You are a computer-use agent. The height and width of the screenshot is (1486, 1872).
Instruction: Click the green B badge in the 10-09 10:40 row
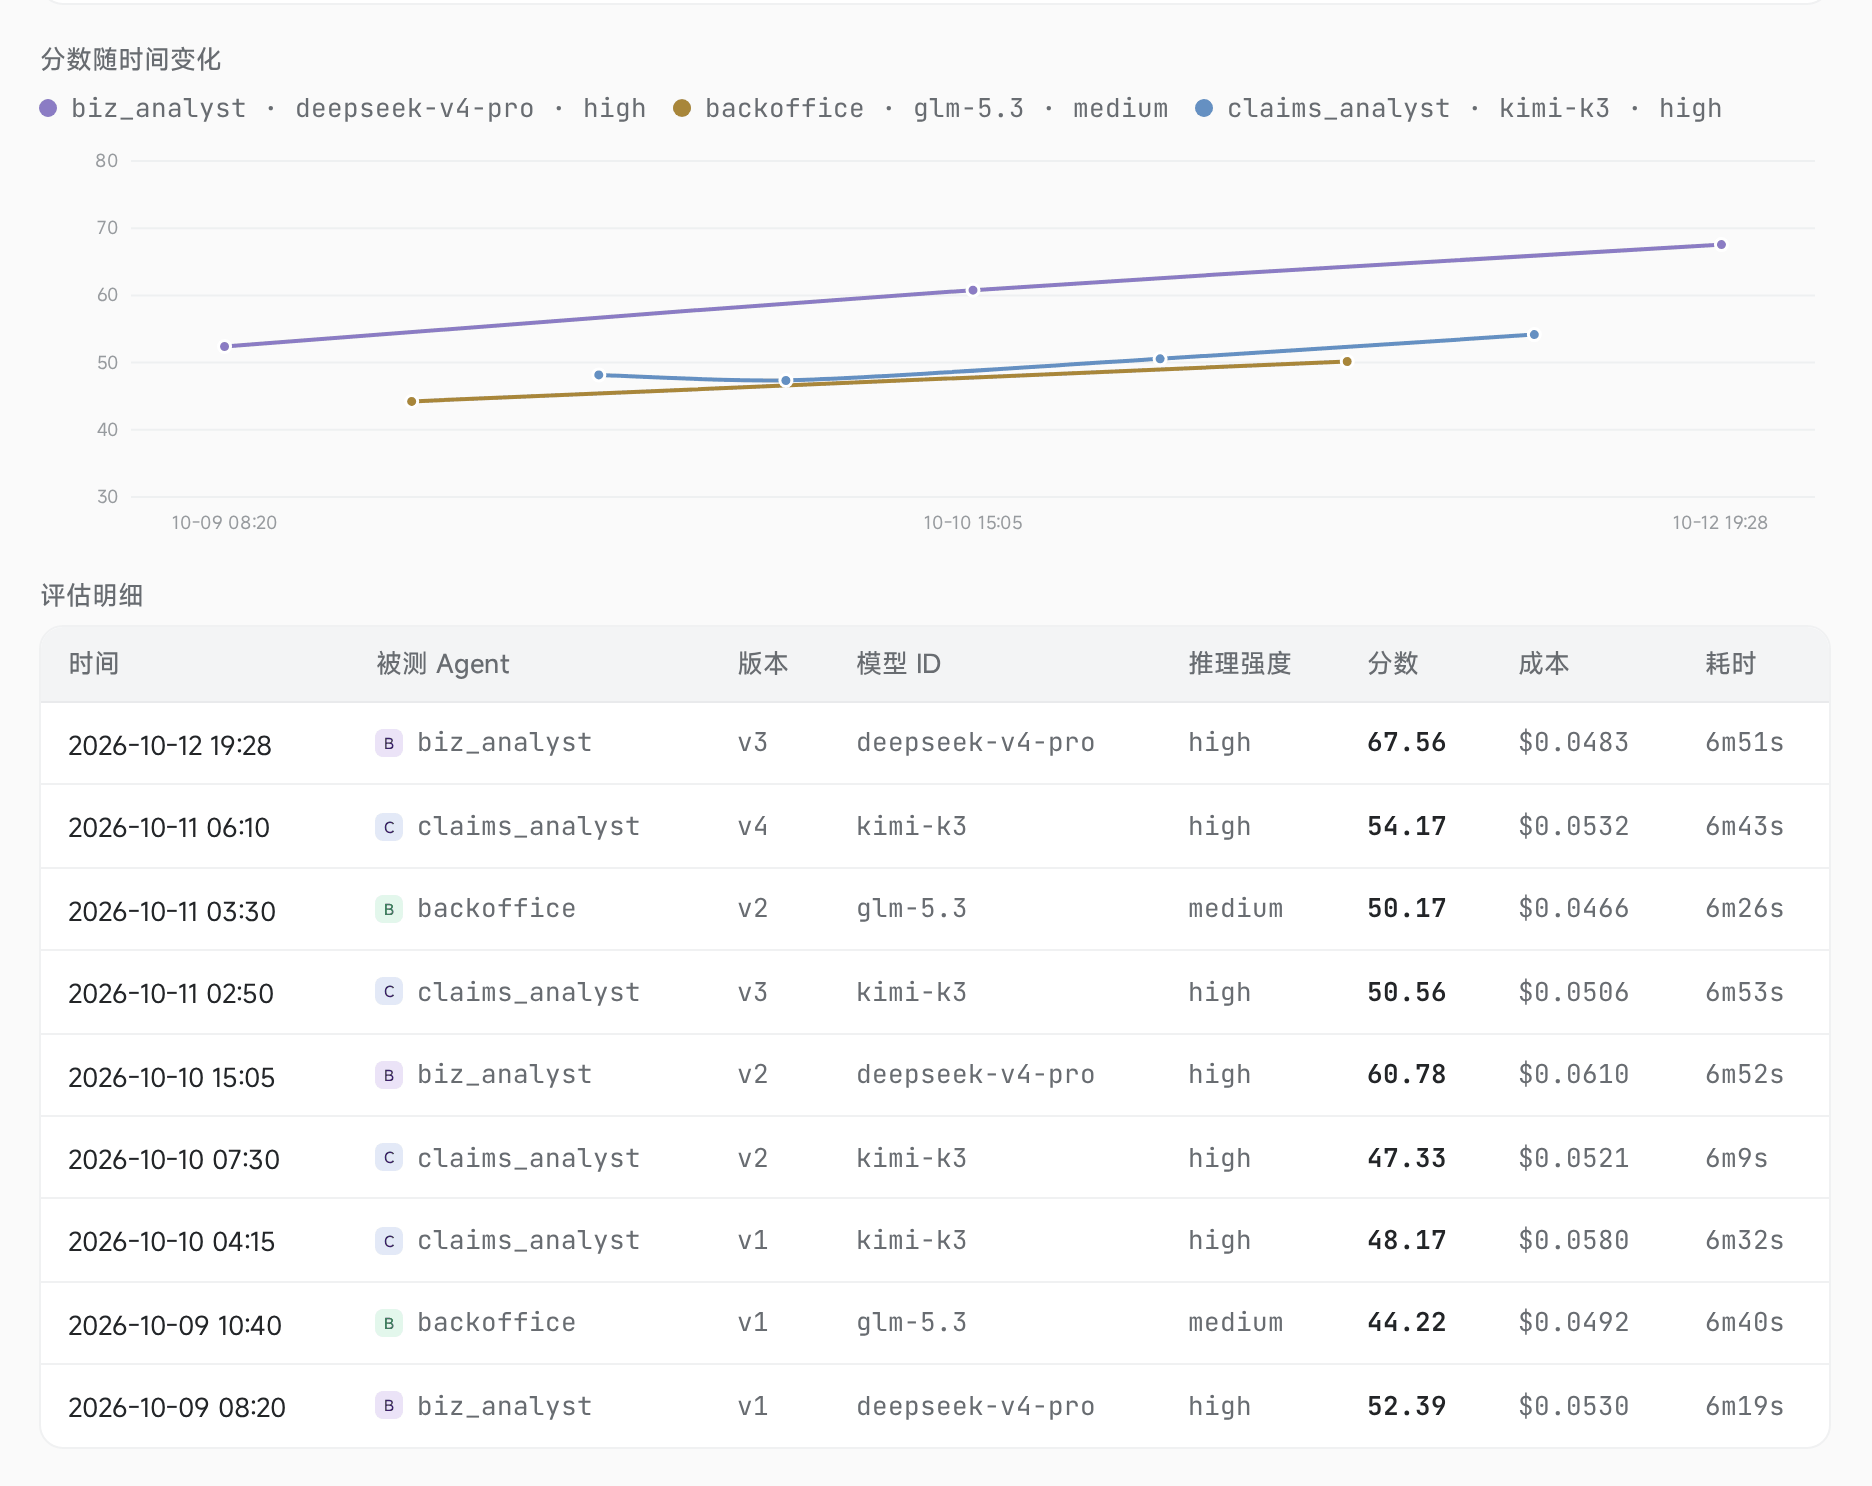389,1323
